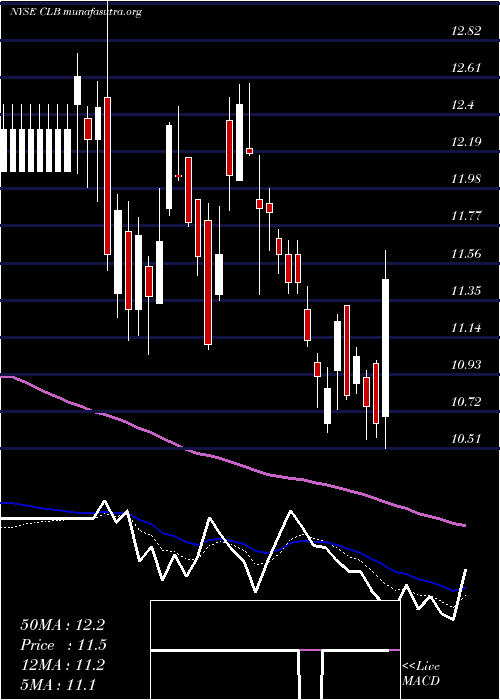500x700 pixels.
Task: Click the 11.77 price axis label
Action: (466, 216)
